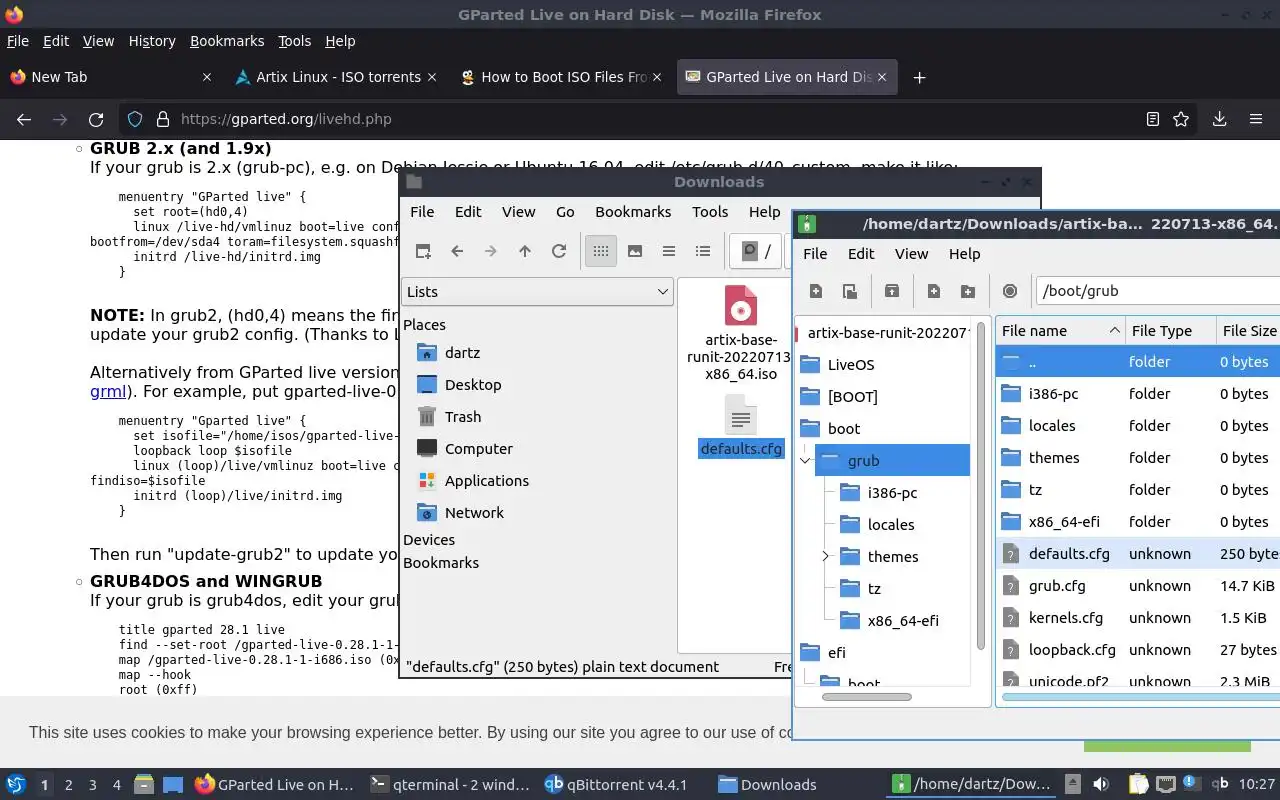Image resolution: width=1280 pixels, height=800 pixels.
Task: Switch Downloads window to detailed list view
Action: pos(703,251)
